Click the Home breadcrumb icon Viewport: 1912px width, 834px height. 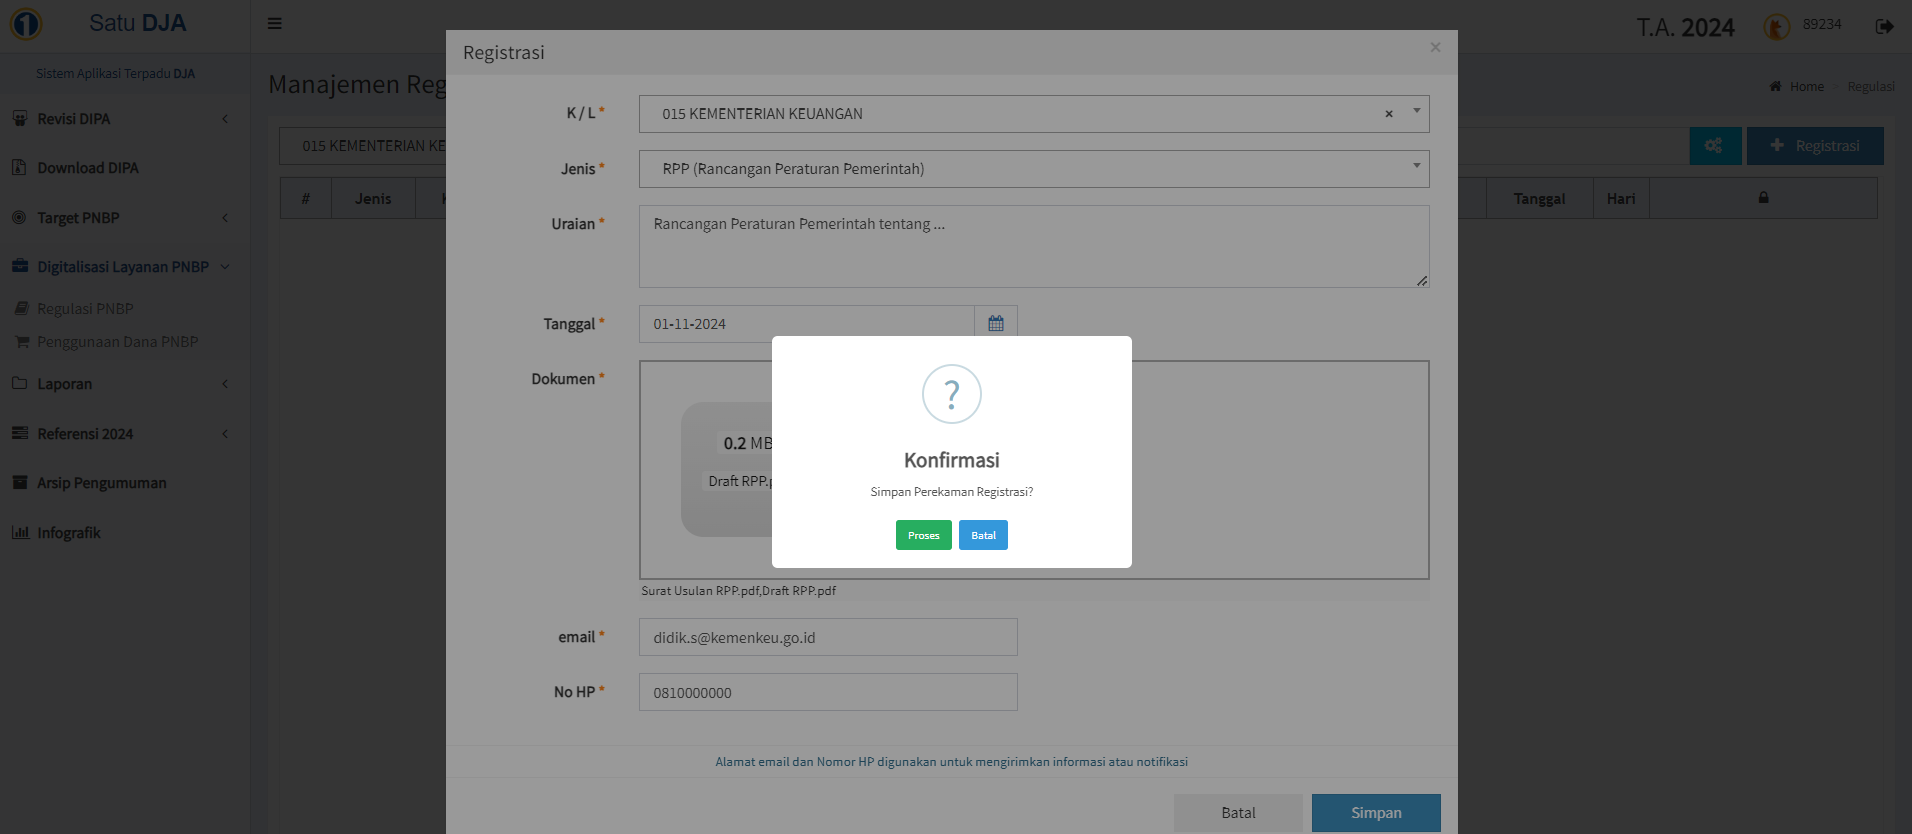pyautogui.click(x=1776, y=87)
